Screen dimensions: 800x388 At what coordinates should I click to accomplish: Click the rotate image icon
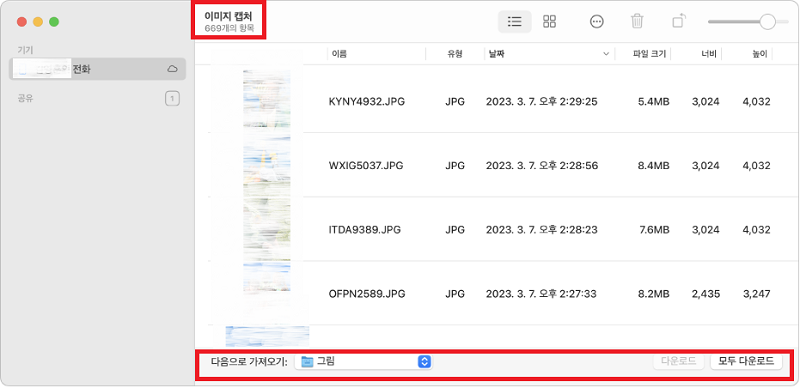click(x=678, y=21)
